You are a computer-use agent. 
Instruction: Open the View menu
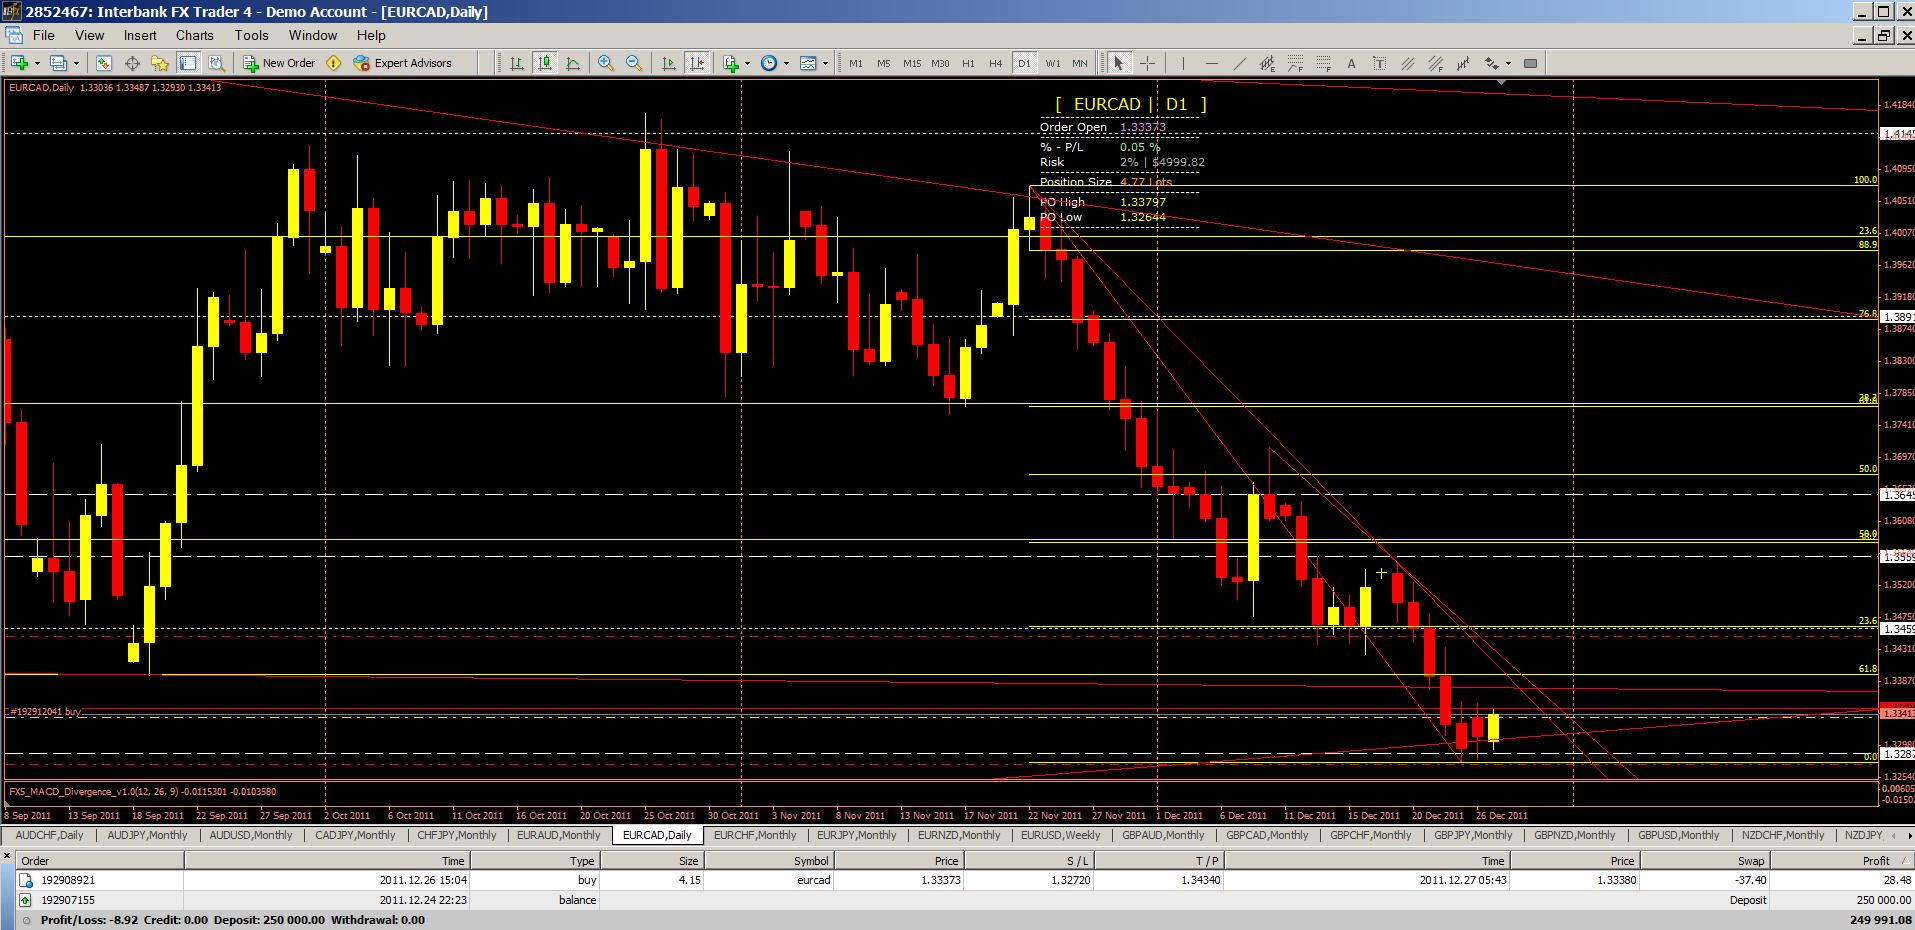click(89, 35)
